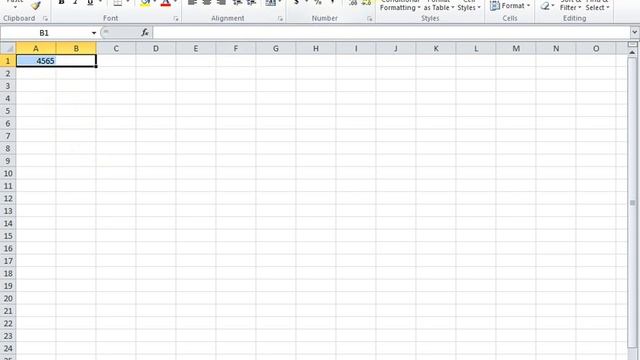The image size is (640, 360).
Task: Select column K header
Action: coord(436,49)
